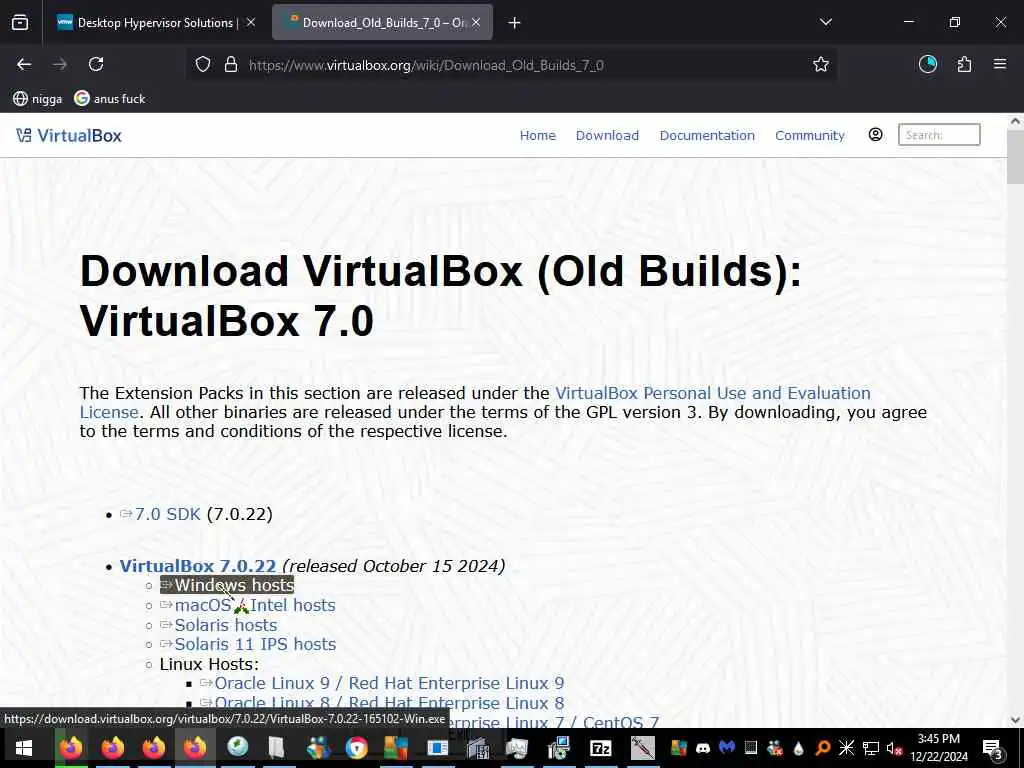This screenshot has width=1024, height=768.
Task: Click the Solaris hosts link
Action: tap(226, 625)
